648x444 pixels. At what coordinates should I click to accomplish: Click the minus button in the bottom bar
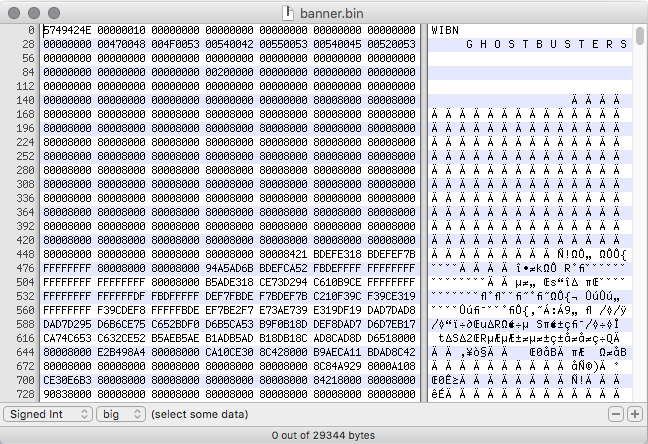616,414
